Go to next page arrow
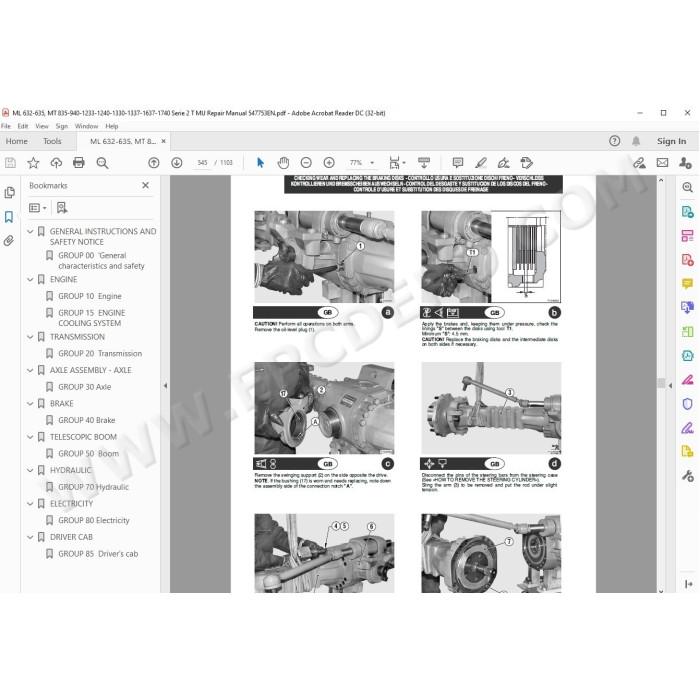This screenshot has height=700, width=700. 177,163
